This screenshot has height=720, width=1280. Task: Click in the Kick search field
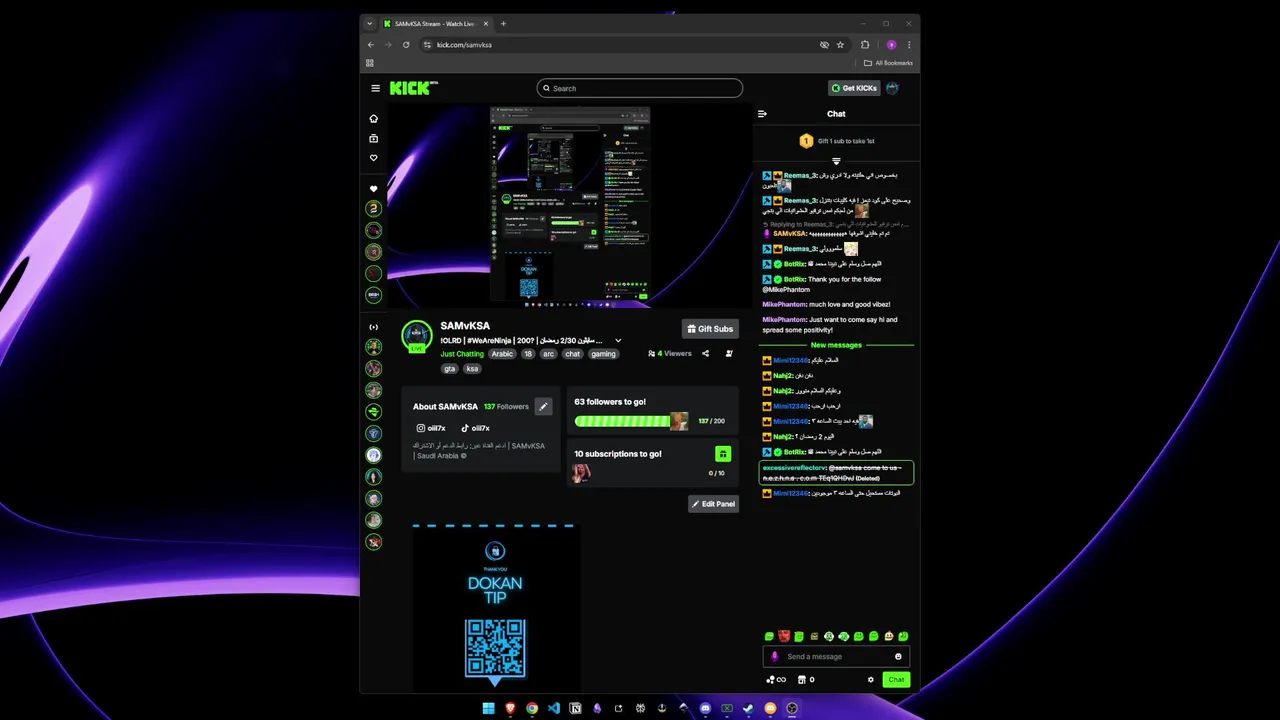640,88
